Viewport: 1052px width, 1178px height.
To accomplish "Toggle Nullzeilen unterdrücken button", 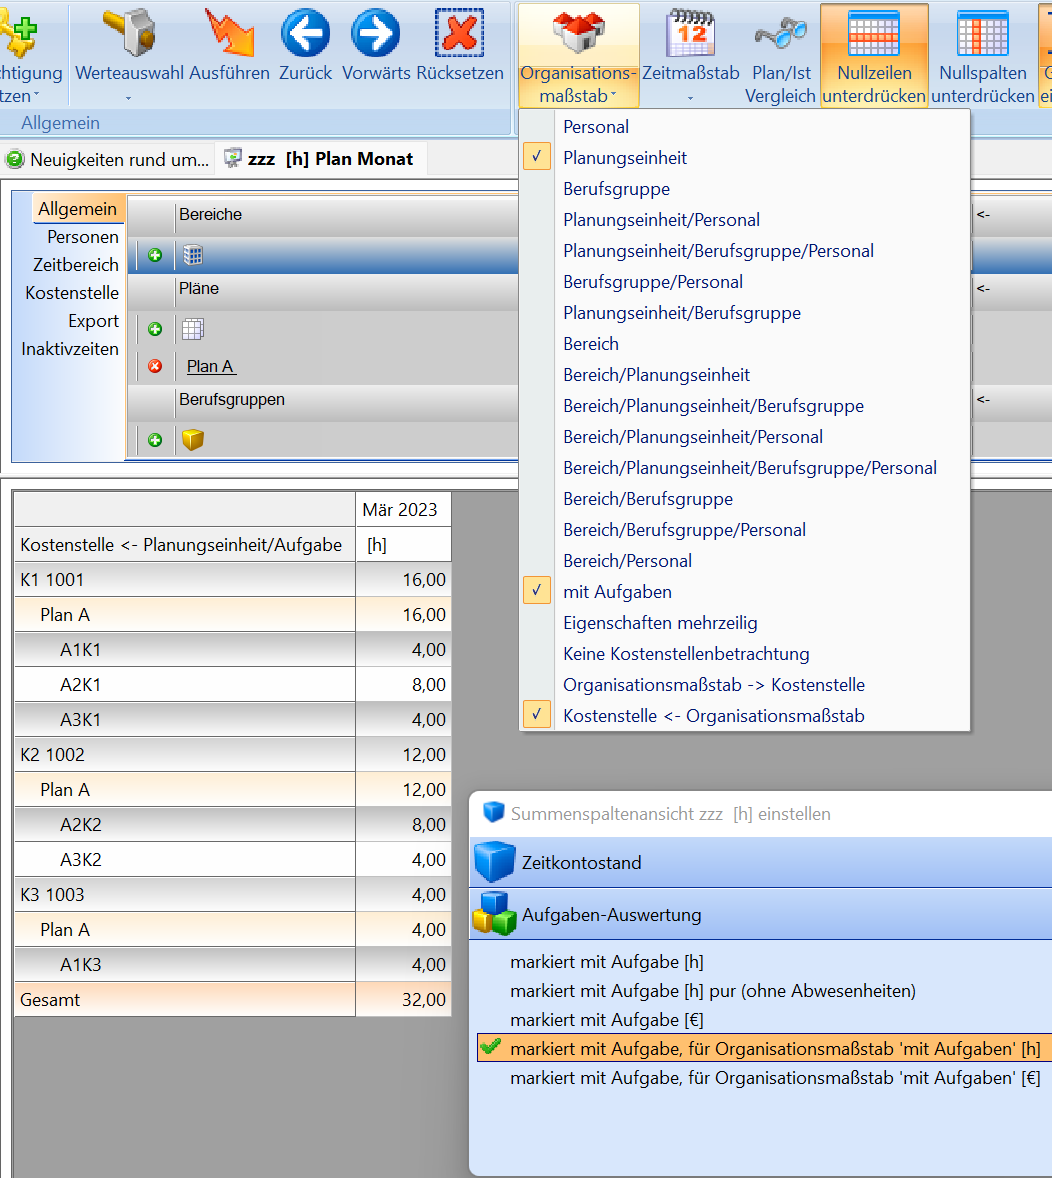I will pos(874,55).
